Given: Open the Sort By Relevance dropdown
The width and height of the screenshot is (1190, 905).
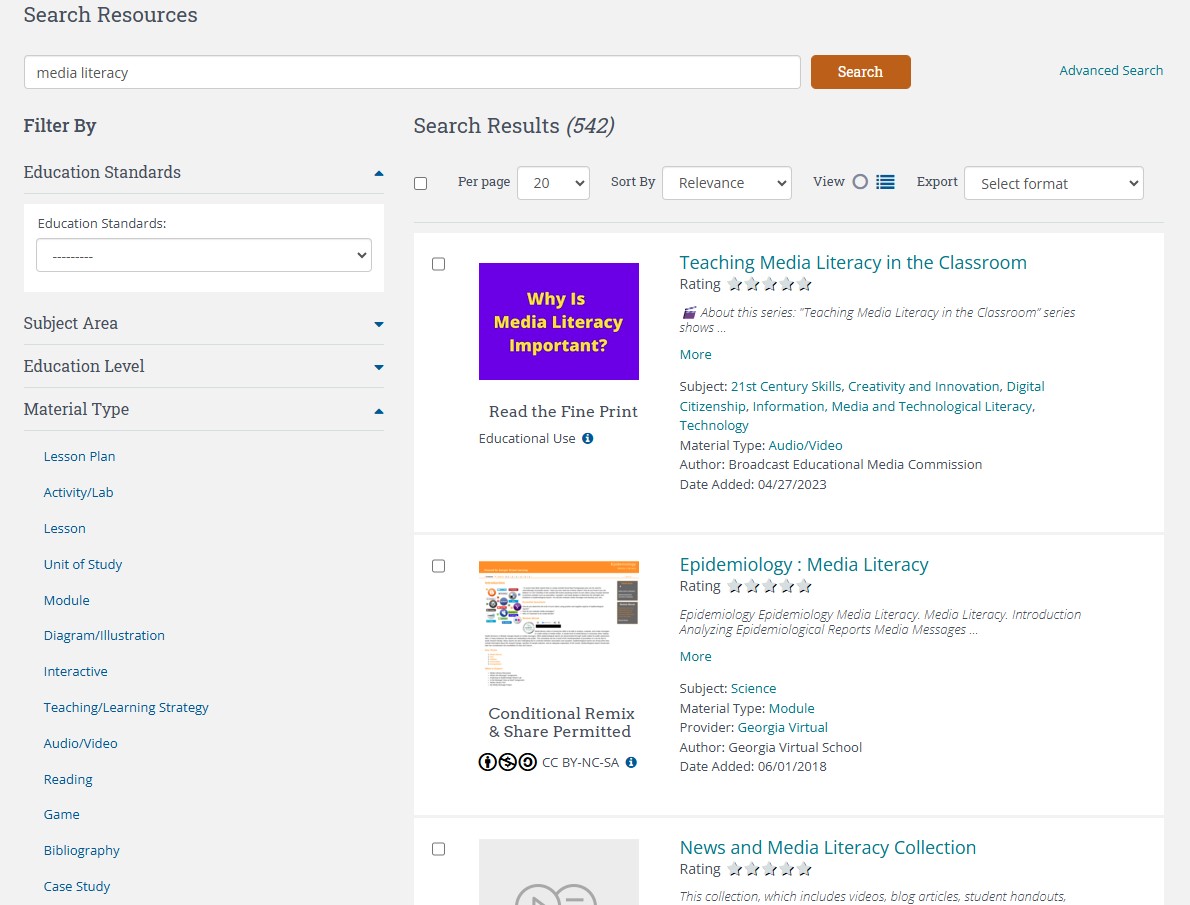Looking at the screenshot, I should [727, 183].
